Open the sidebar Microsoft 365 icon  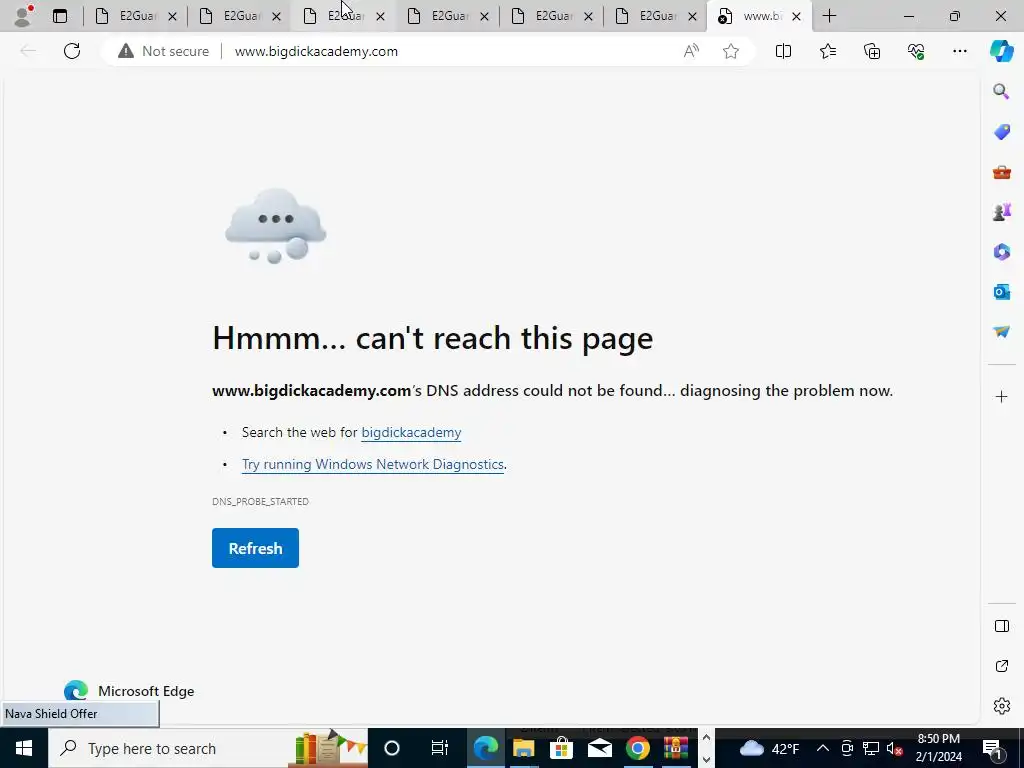click(1001, 251)
